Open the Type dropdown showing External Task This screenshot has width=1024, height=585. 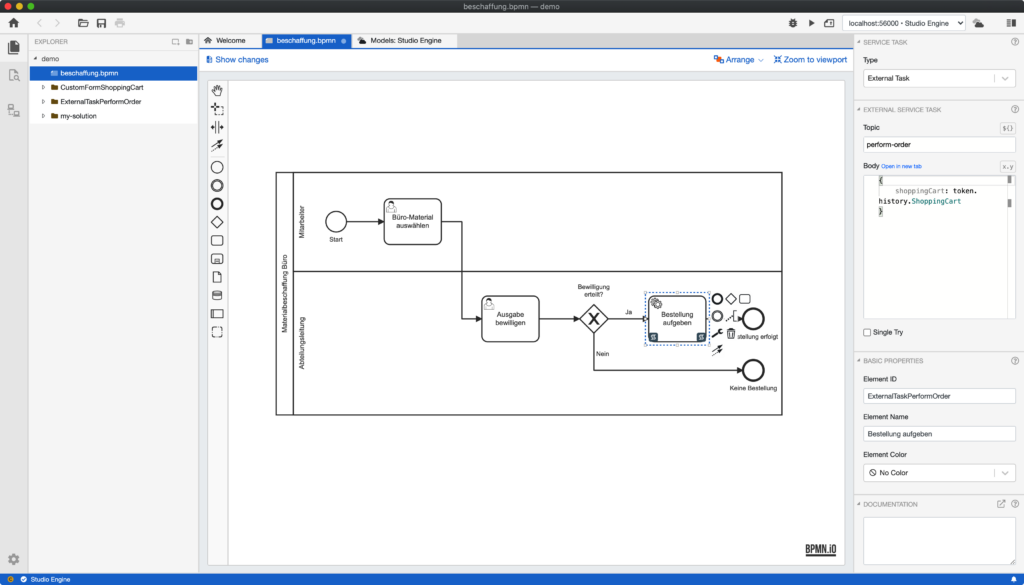coord(939,78)
